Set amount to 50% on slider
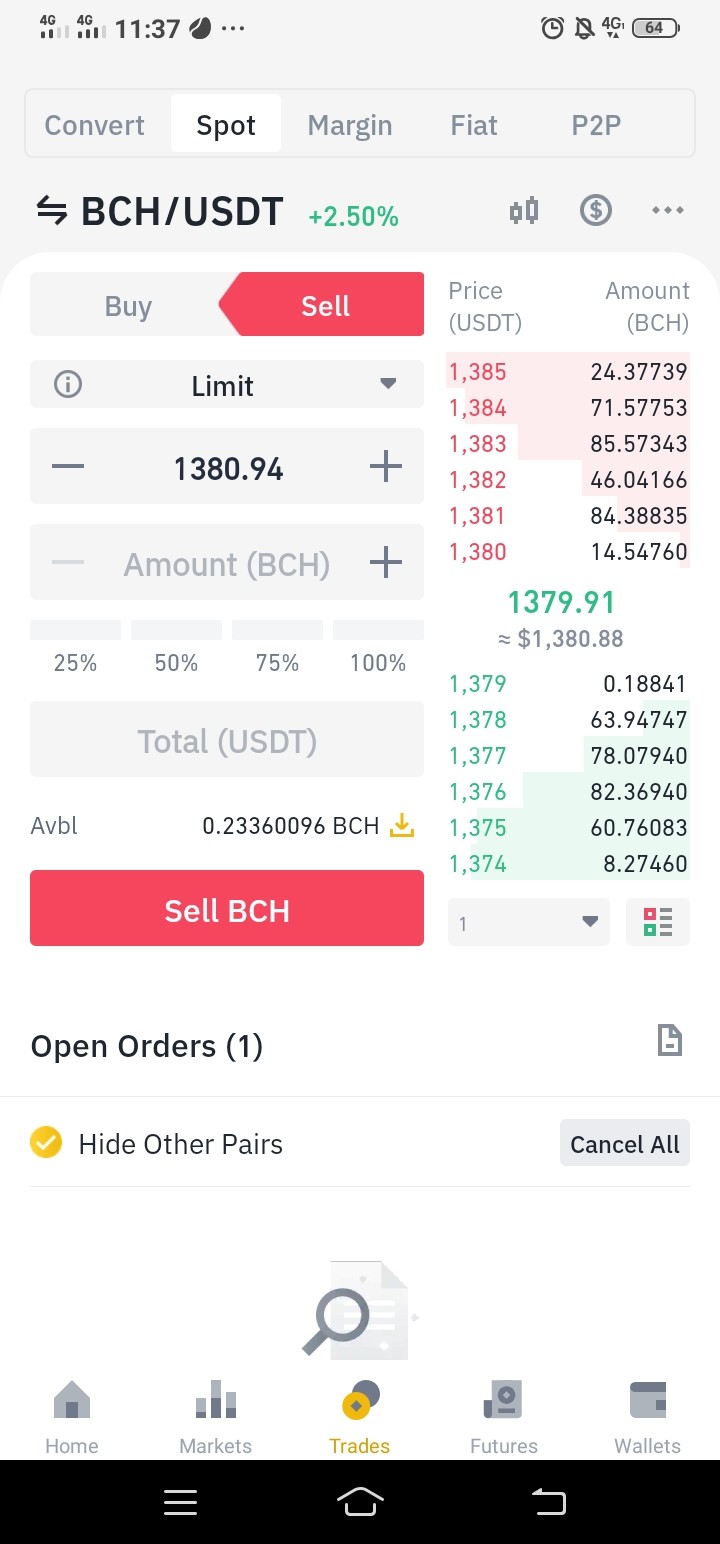 (x=176, y=648)
